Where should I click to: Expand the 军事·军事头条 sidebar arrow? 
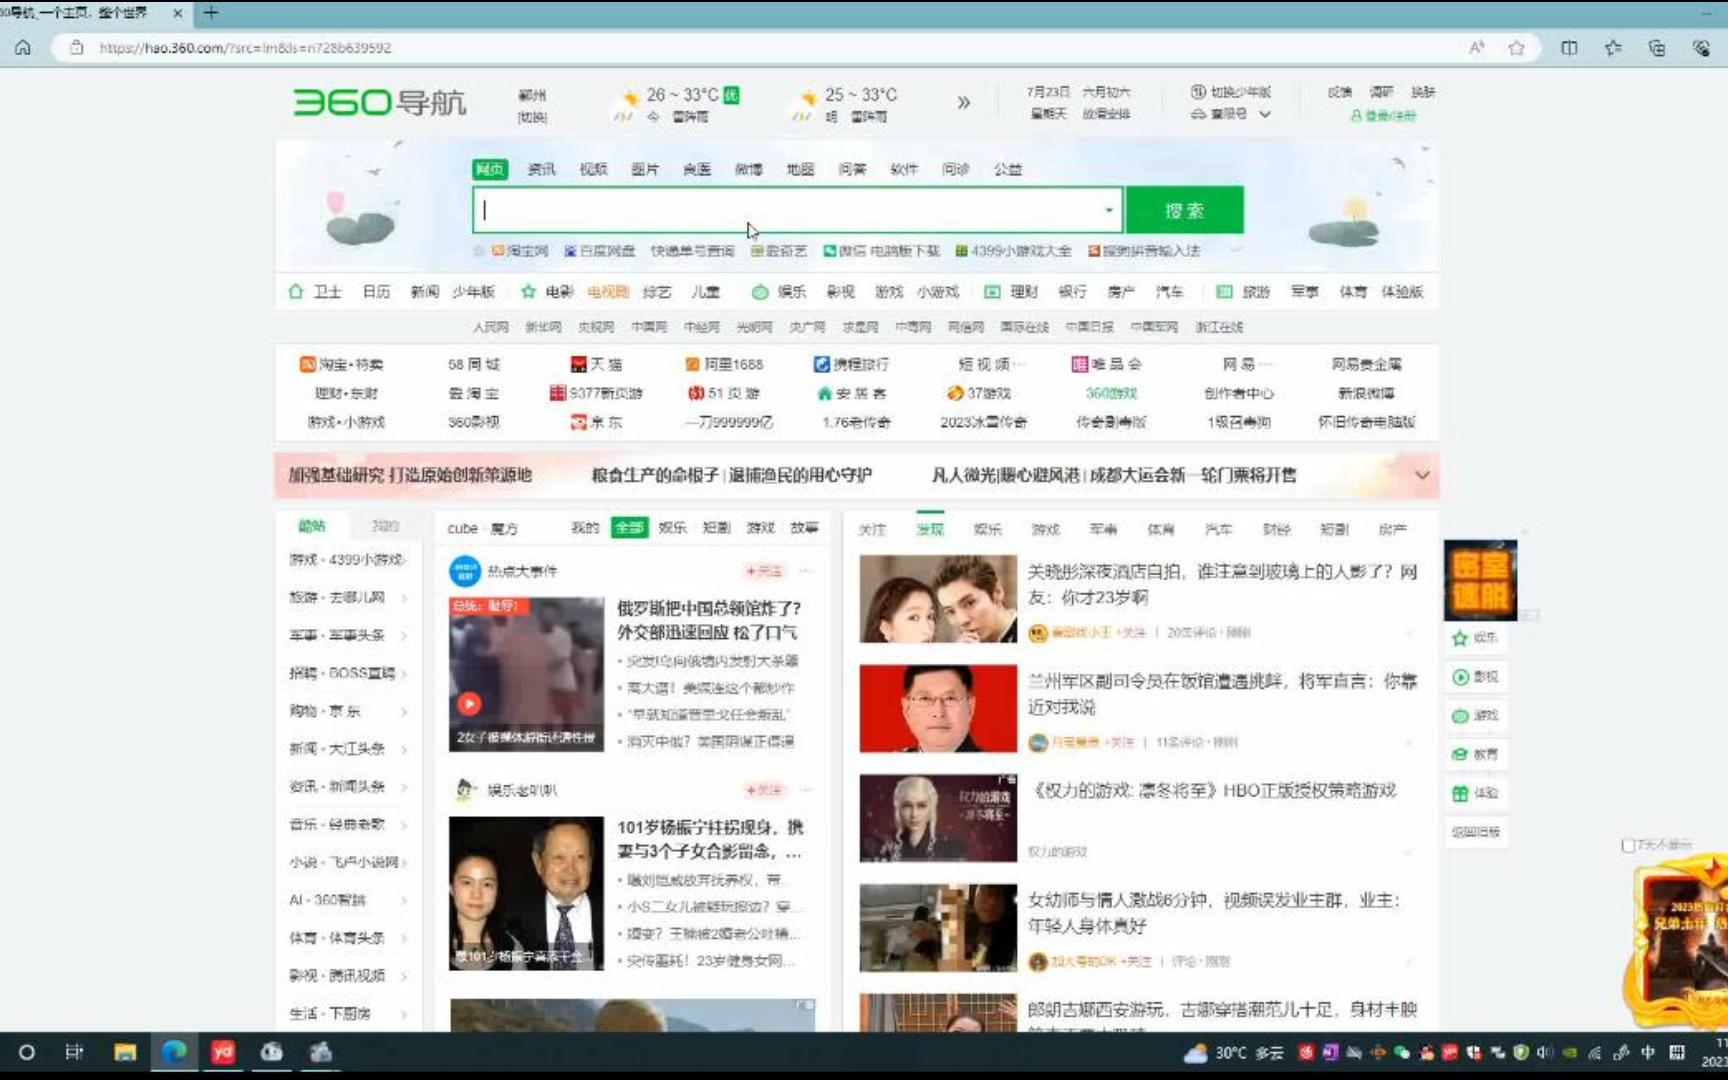click(x=404, y=636)
